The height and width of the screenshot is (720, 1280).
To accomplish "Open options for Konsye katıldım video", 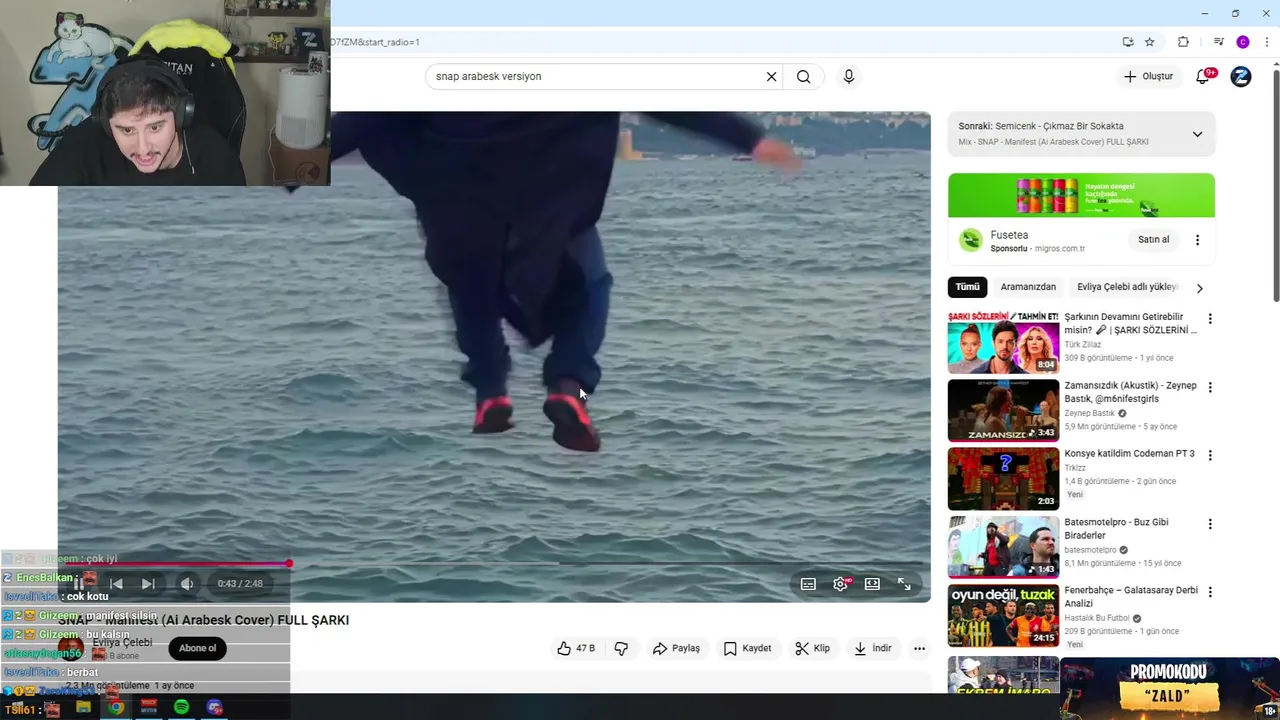I will (x=1210, y=455).
